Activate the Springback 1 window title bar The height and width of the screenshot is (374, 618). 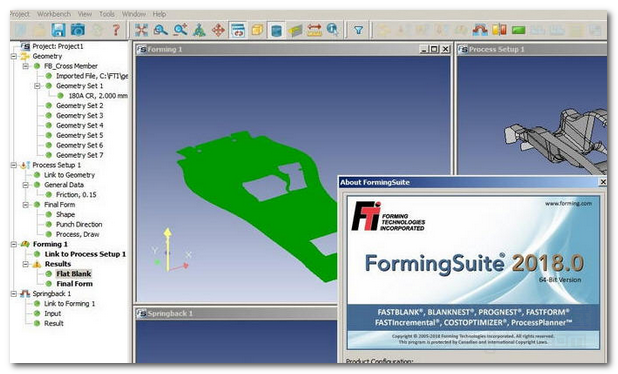click(x=236, y=314)
